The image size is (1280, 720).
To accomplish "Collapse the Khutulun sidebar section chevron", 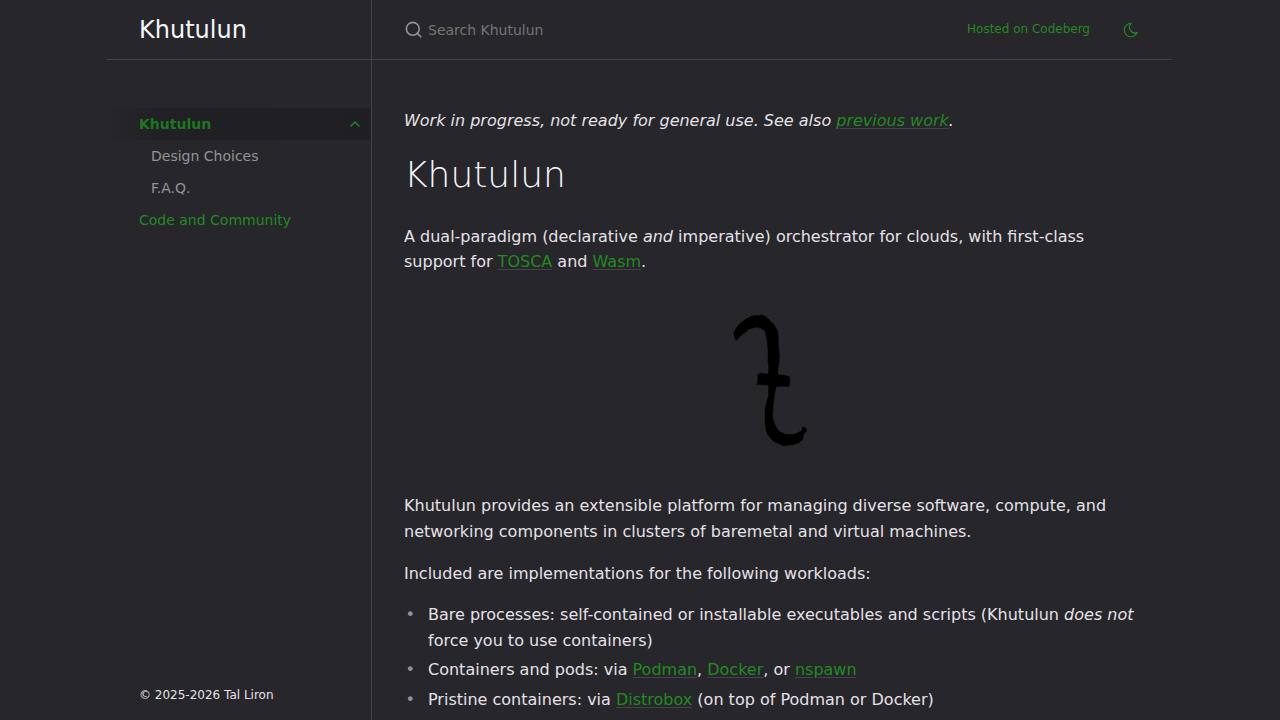I will click(354, 124).
